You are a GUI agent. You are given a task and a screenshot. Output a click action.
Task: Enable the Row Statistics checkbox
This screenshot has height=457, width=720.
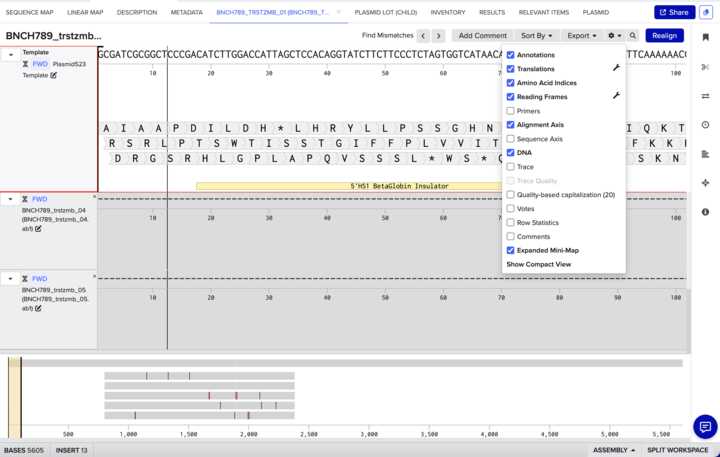pos(510,222)
